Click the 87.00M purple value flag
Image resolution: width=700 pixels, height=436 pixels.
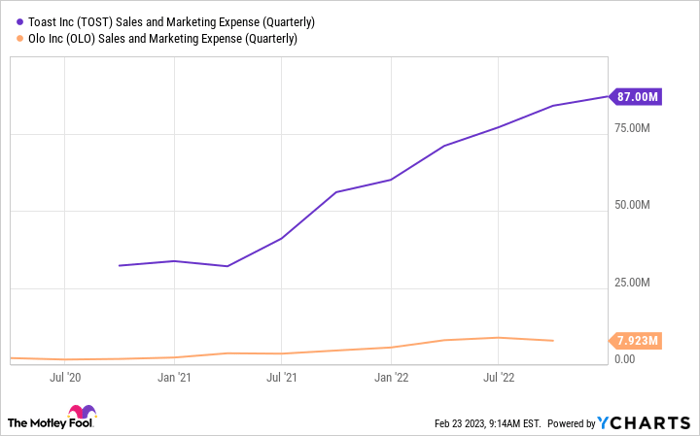[x=636, y=97]
